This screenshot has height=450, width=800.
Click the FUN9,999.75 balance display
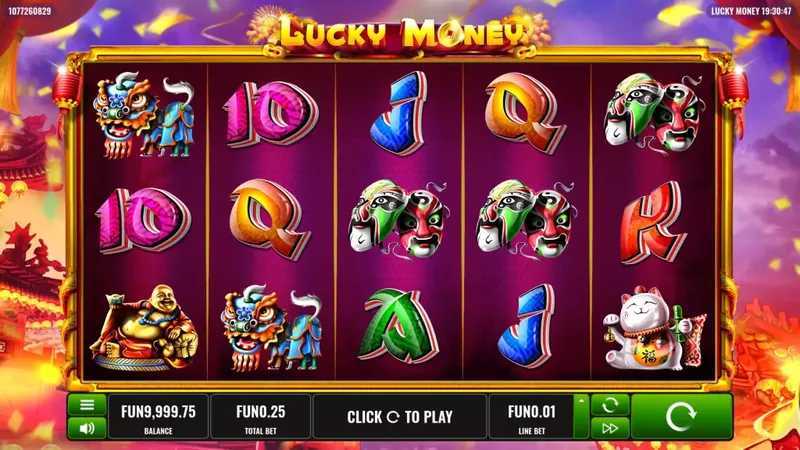(x=158, y=417)
